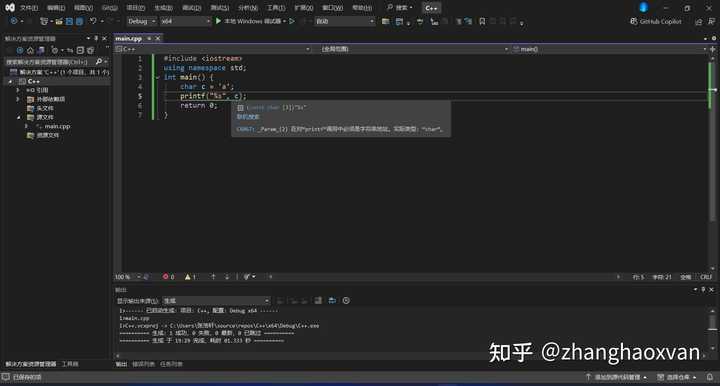Image resolution: width=720 pixels, height=386 pixels.
Task: Pin the Solution Explorer panel
Action: tap(96, 38)
